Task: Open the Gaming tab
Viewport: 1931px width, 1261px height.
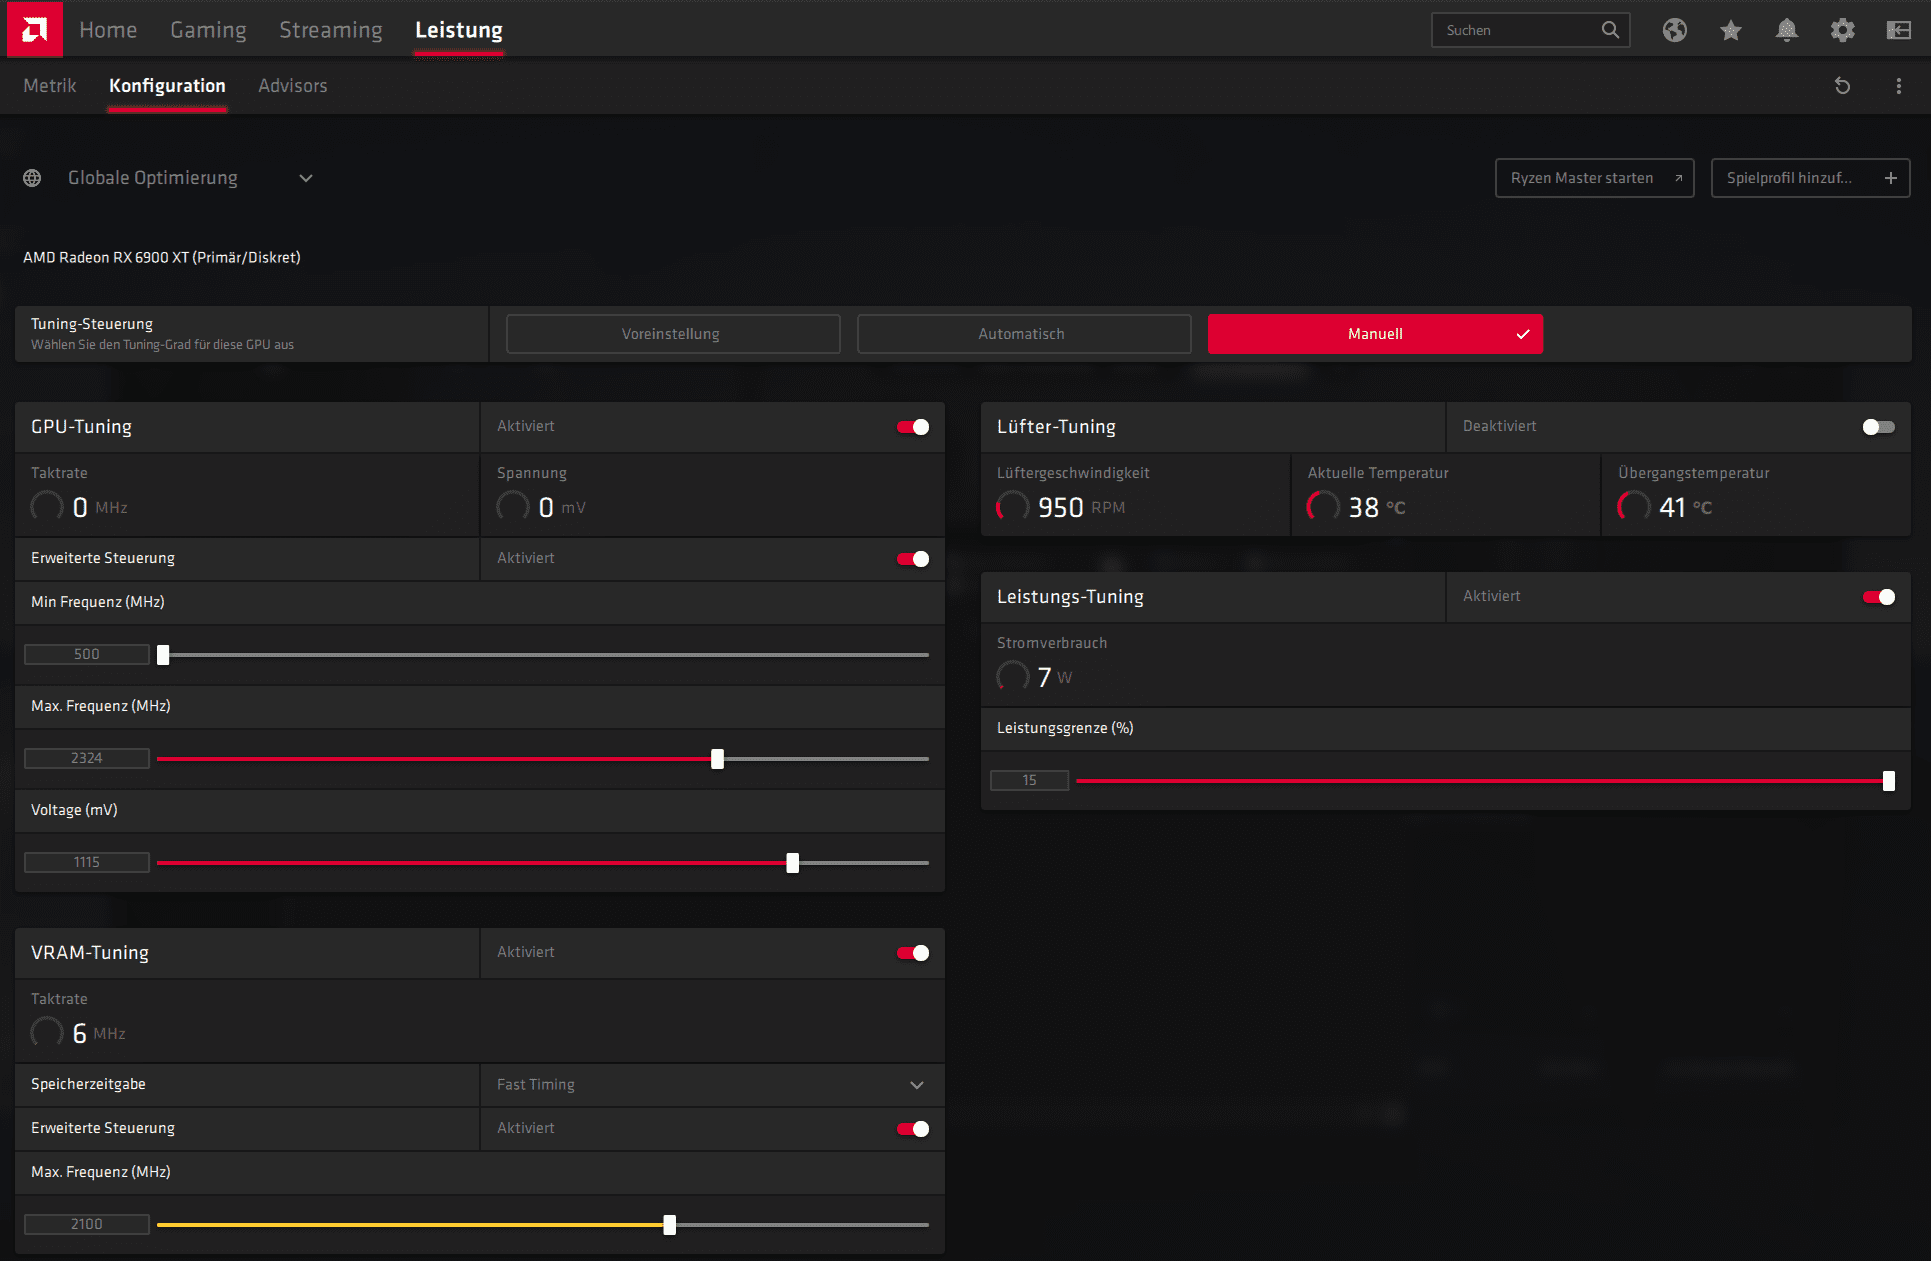Action: coord(208,30)
